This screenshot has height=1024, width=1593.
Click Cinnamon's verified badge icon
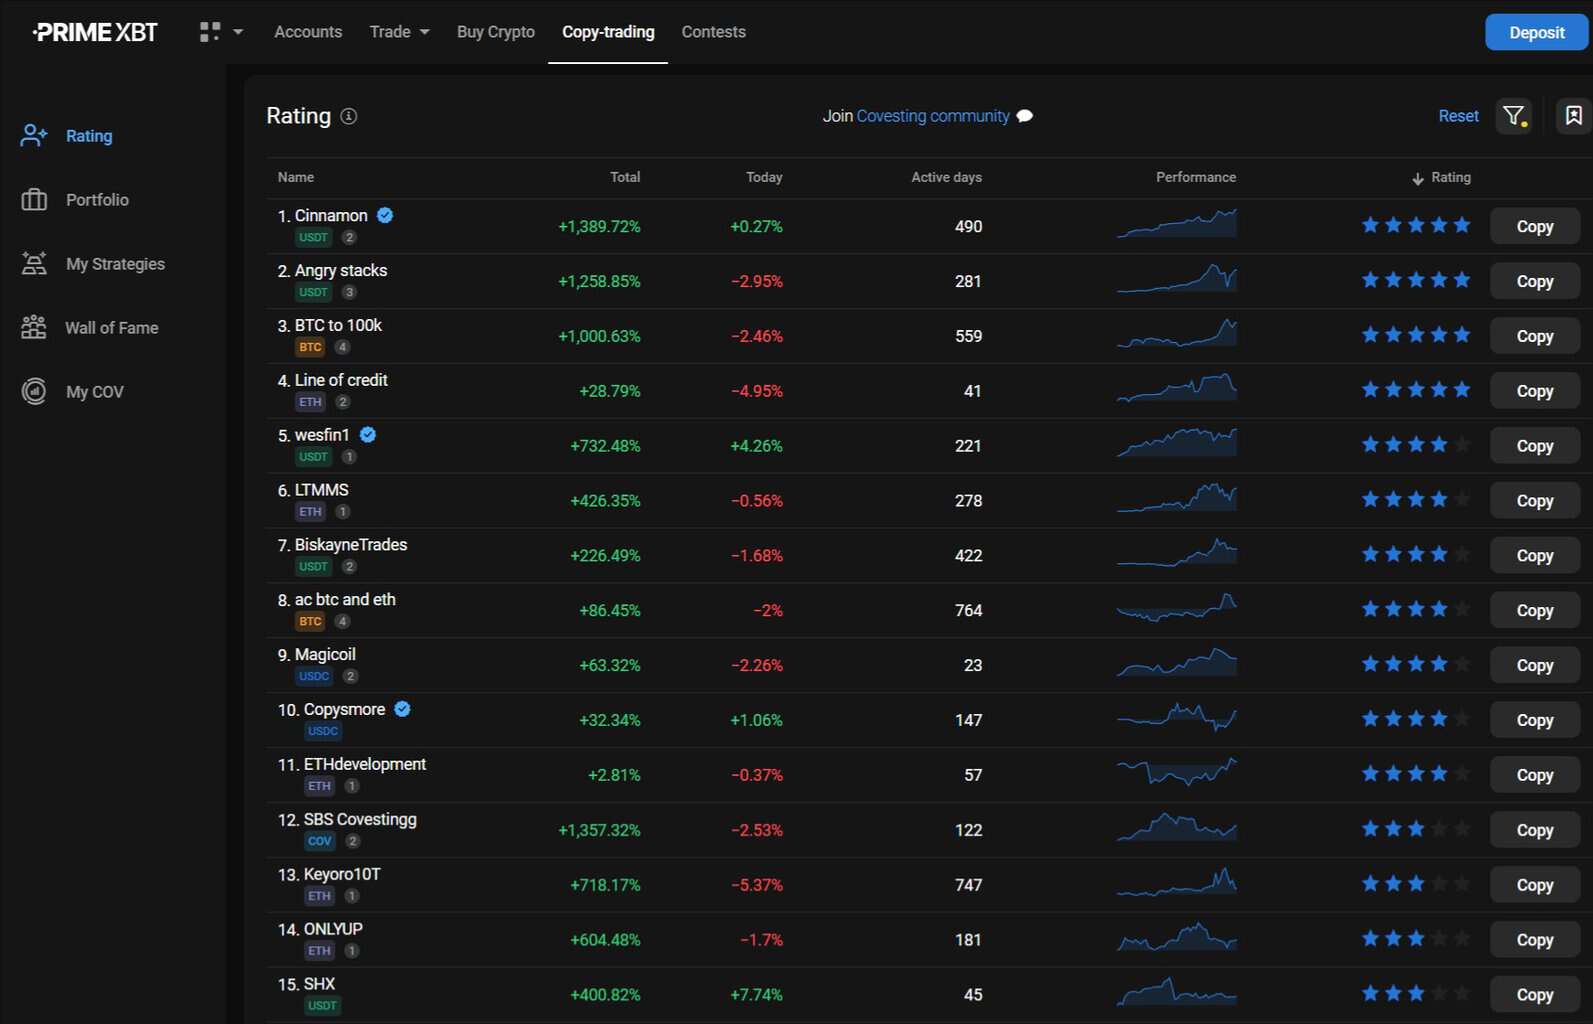click(385, 215)
